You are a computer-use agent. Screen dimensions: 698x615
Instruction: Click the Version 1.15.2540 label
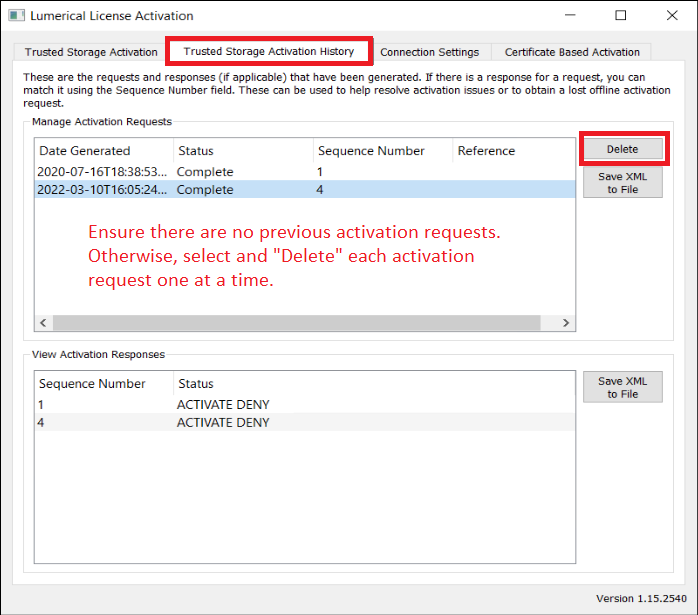pos(641,599)
